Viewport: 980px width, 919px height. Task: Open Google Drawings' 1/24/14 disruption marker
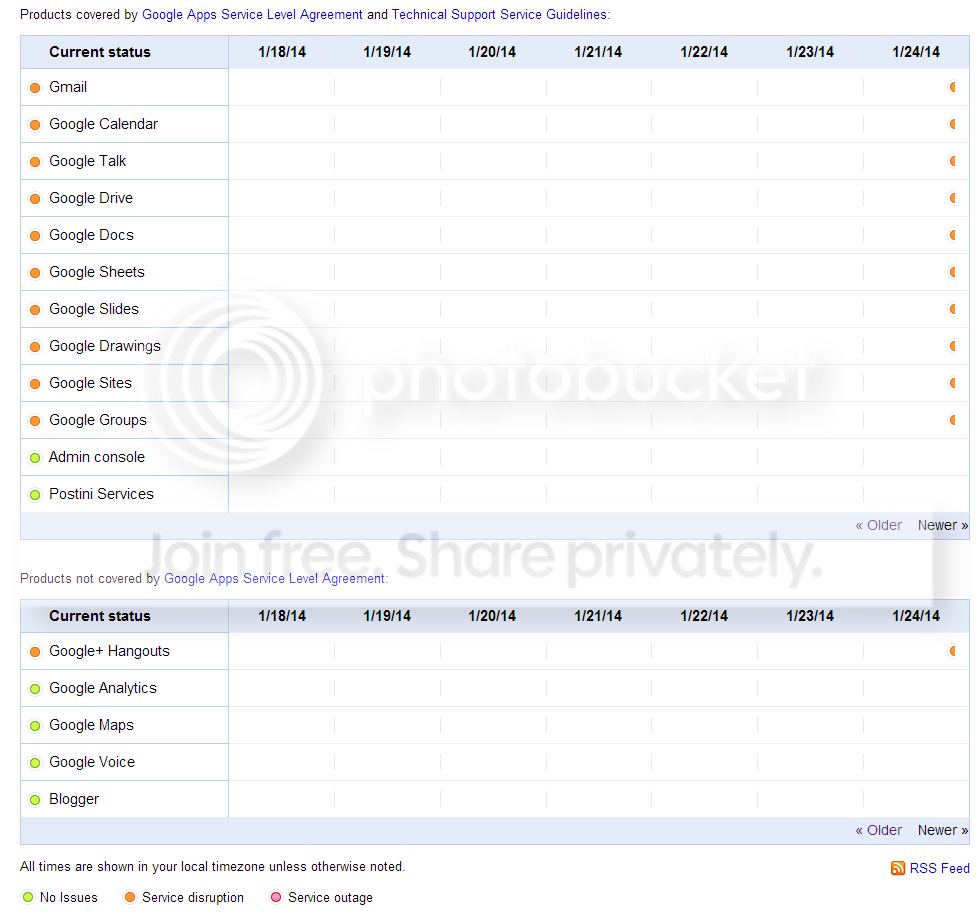click(x=952, y=346)
